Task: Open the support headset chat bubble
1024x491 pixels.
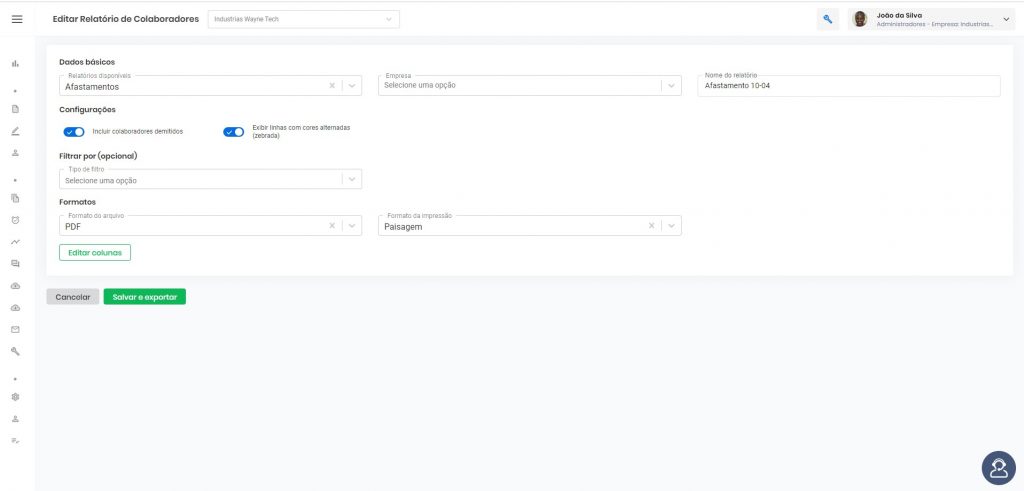Action: click(x=999, y=468)
